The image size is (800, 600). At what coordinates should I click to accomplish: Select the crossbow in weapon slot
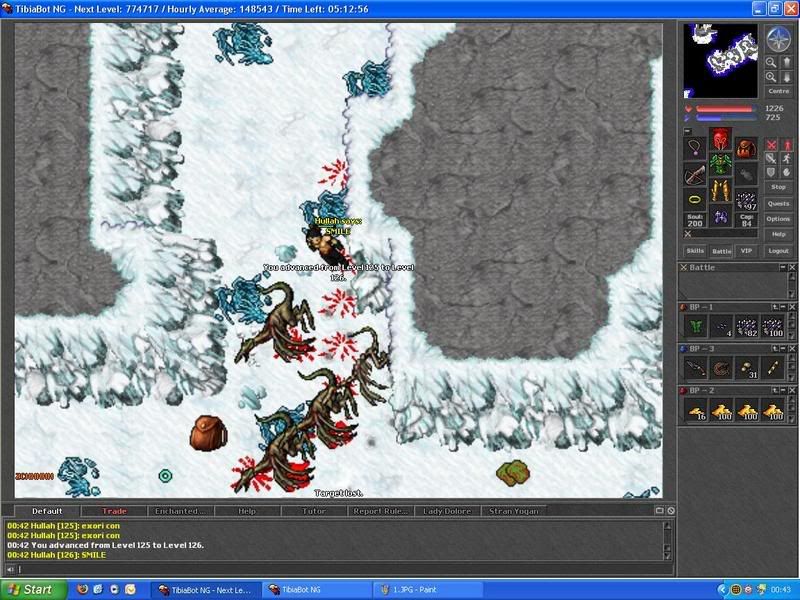tap(694, 174)
